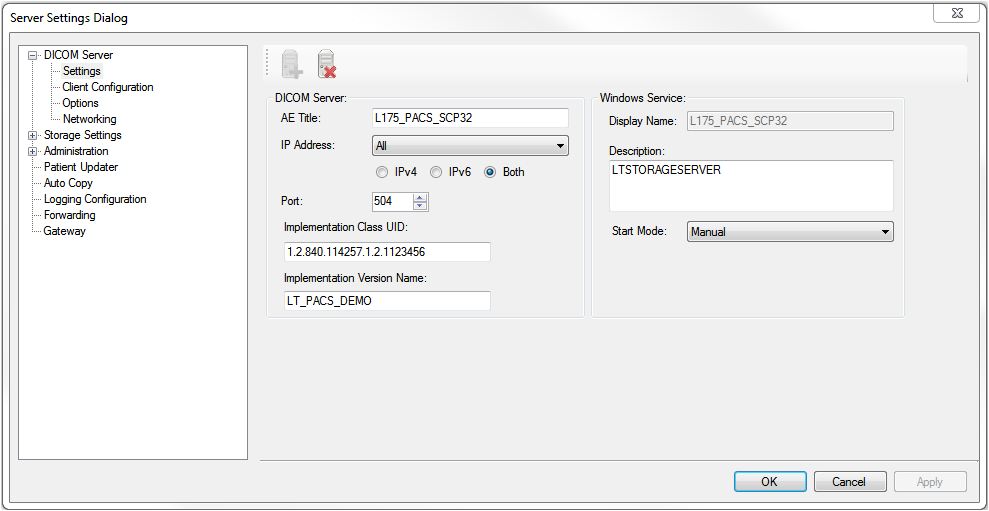Expand the Administration tree node
Image resolution: width=989 pixels, height=511 pixels.
pos(33,152)
